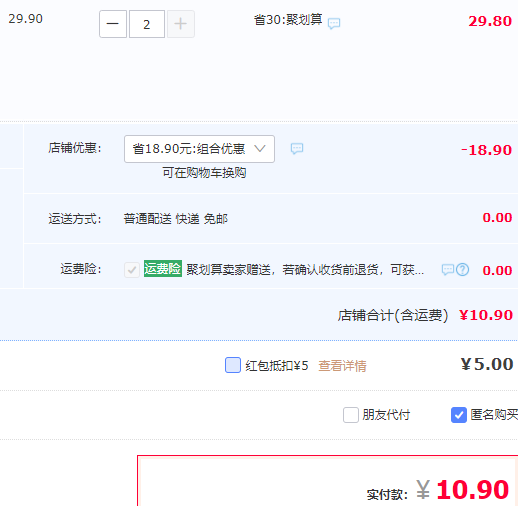518x506 pixels.
Task: Click the message icon right of 店铺优惠 dropdown
Action: tap(297, 148)
